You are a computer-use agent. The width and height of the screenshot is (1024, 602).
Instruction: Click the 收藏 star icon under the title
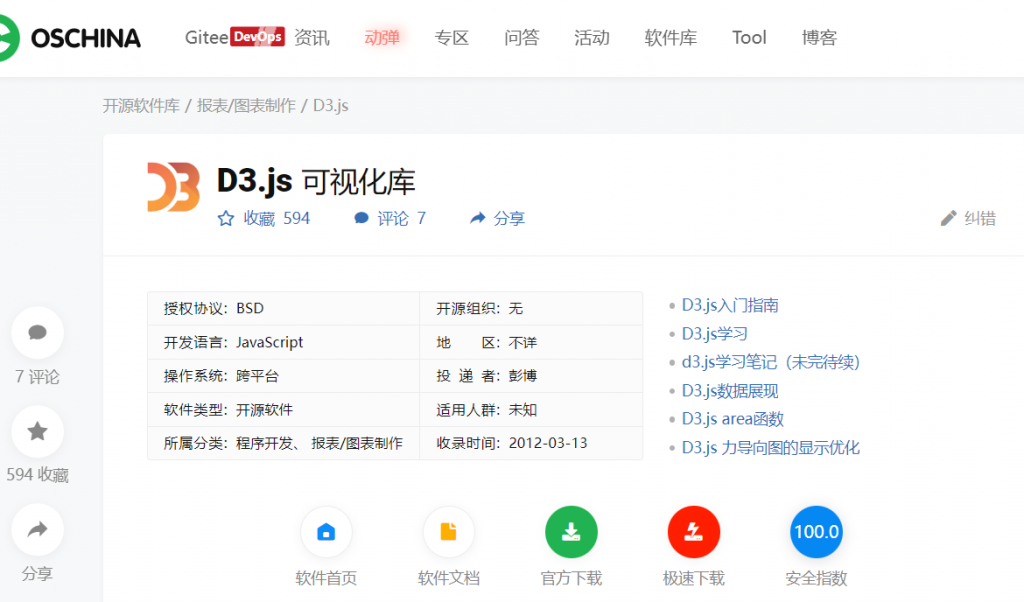pyautogui.click(x=225, y=218)
